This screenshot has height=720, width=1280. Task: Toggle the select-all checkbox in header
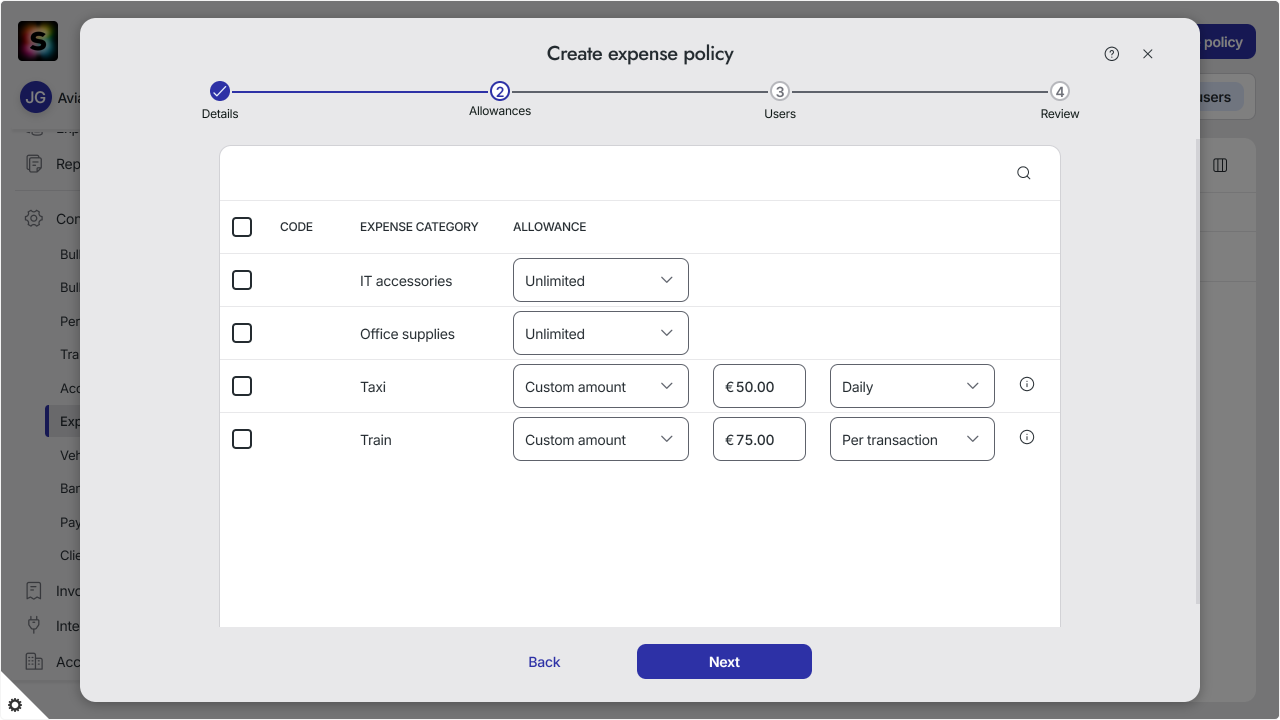coord(242,227)
